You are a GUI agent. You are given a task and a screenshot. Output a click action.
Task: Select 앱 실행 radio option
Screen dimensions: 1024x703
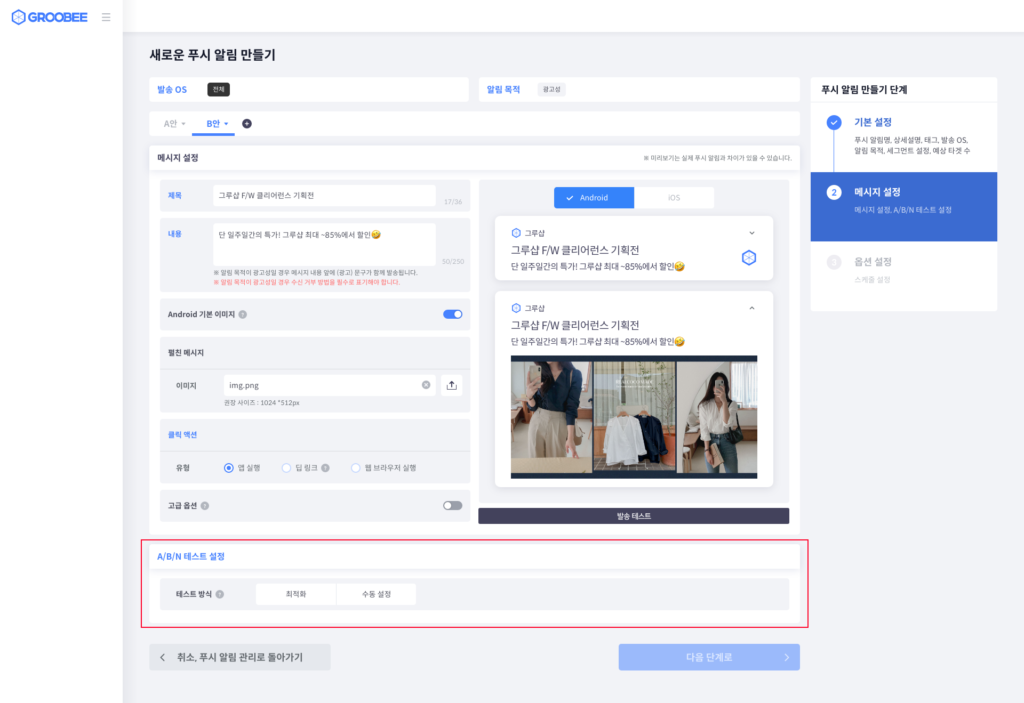coord(229,468)
